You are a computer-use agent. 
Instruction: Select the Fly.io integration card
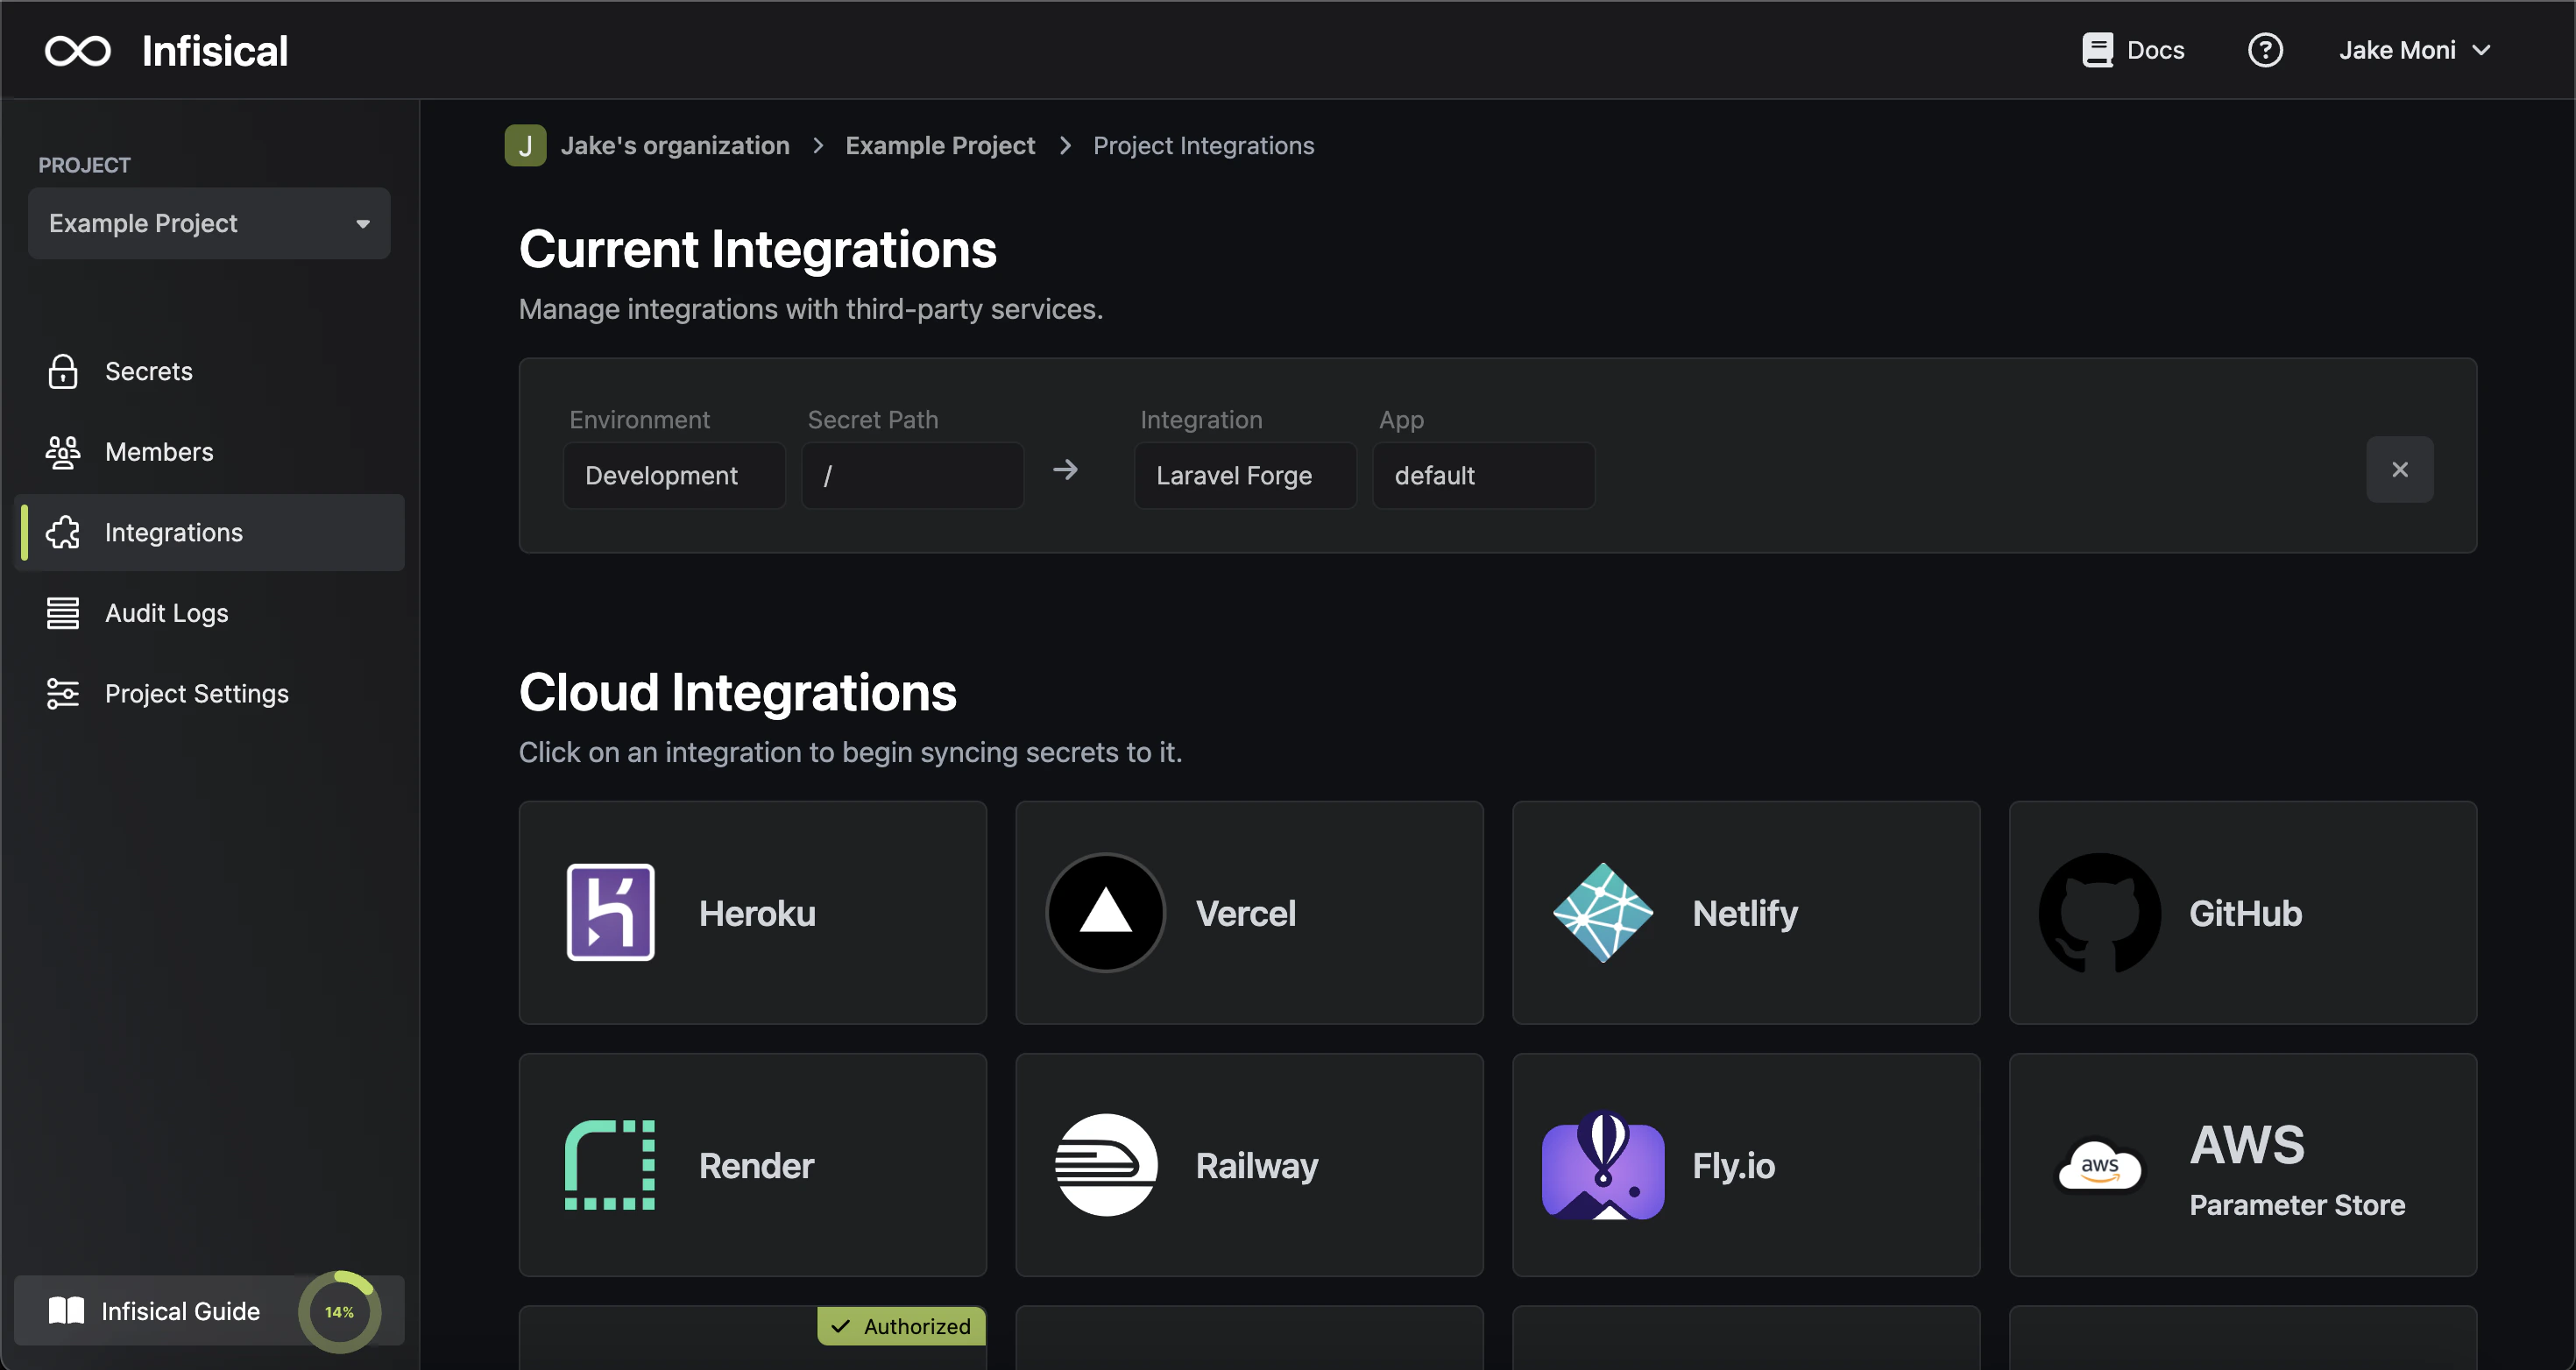pos(1746,1164)
